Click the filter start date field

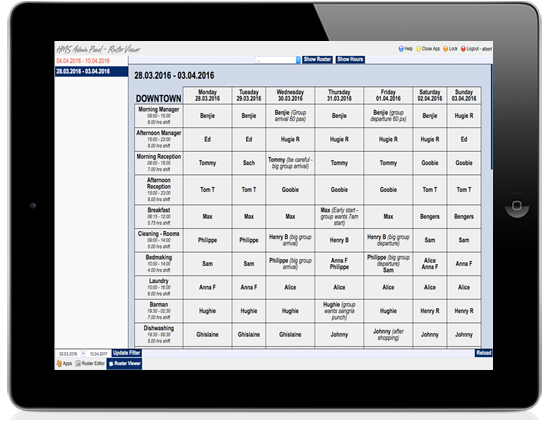point(68,354)
